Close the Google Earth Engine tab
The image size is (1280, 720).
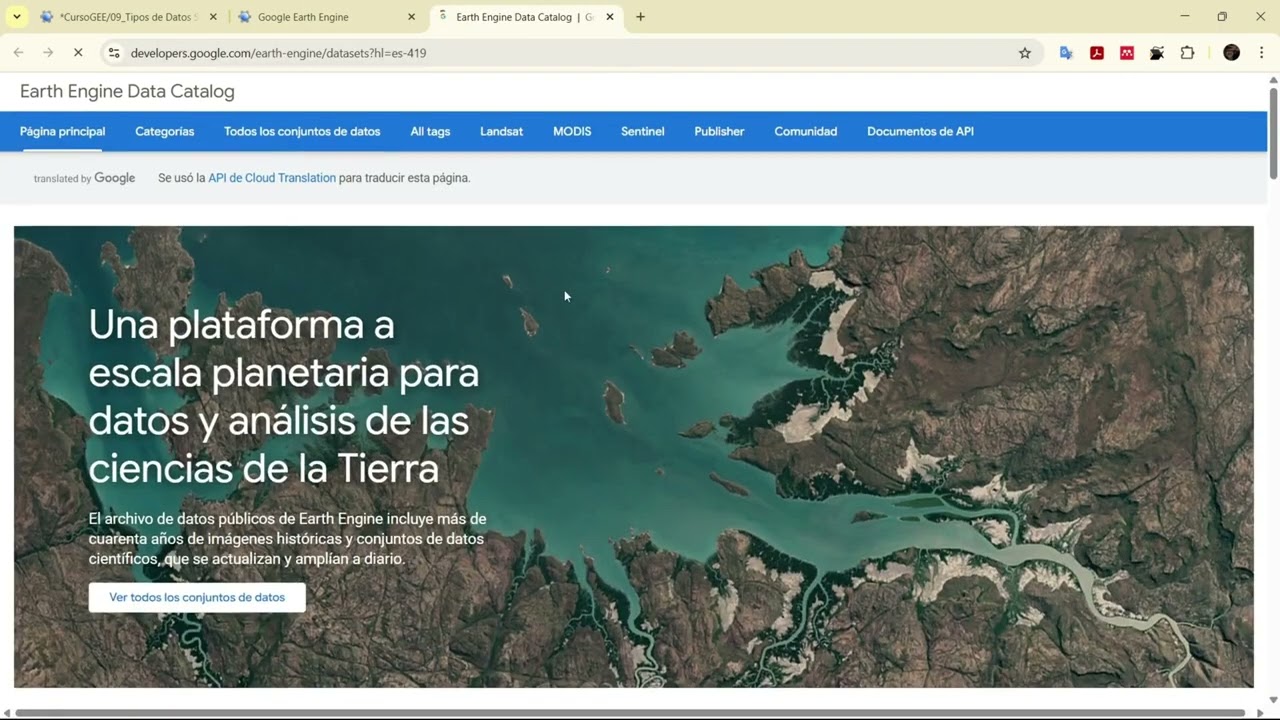pyautogui.click(x=411, y=17)
